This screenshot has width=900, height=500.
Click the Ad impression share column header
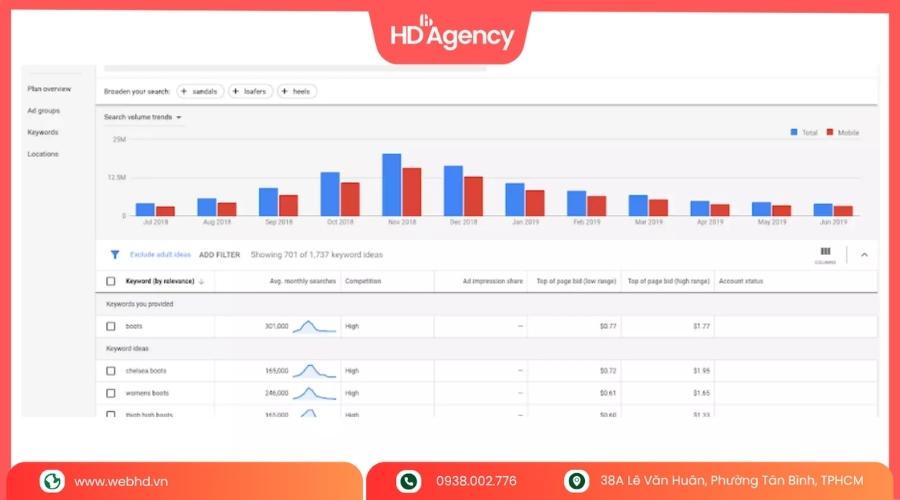tap(492, 281)
